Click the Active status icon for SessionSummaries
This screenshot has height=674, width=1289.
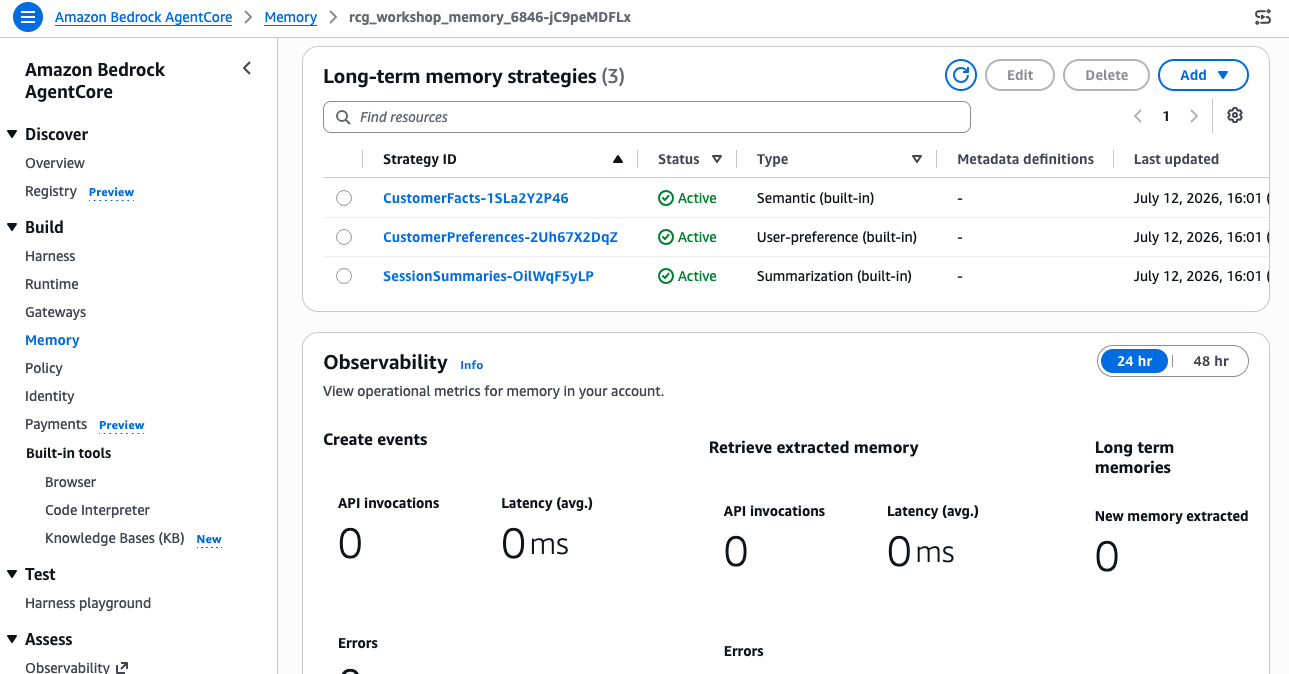[x=666, y=276]
